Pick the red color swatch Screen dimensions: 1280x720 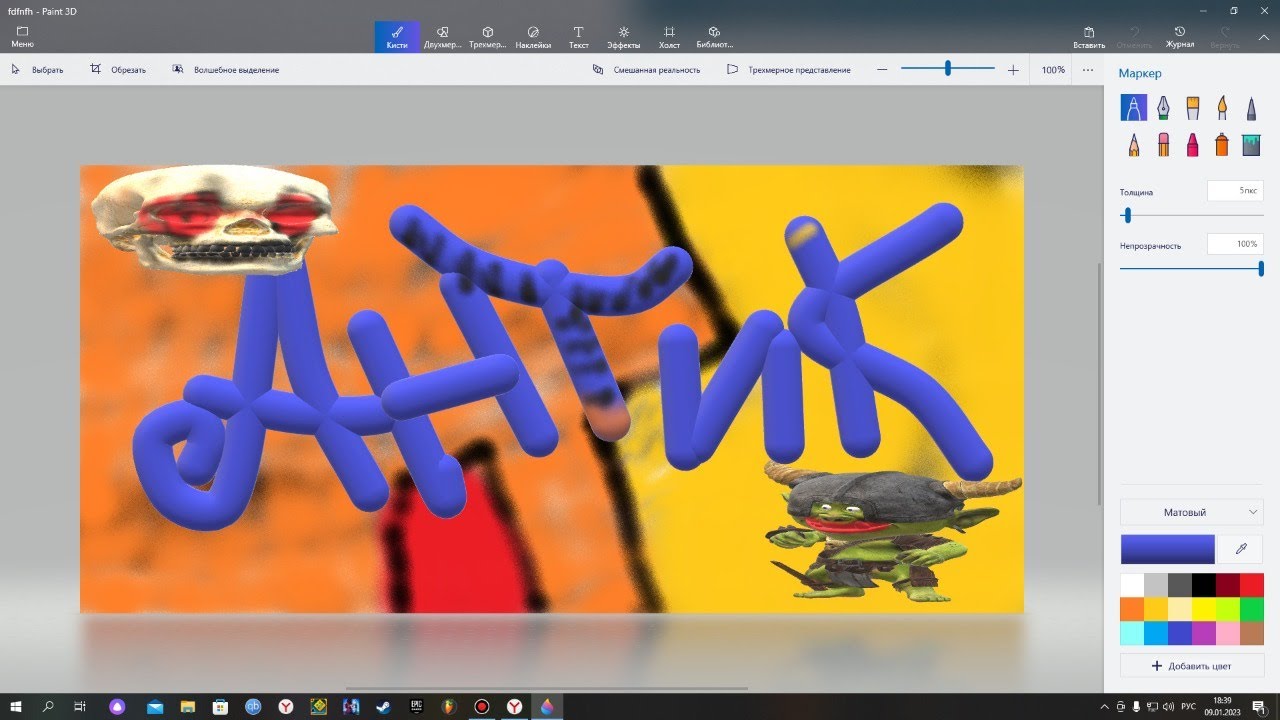pos(1252,584)
